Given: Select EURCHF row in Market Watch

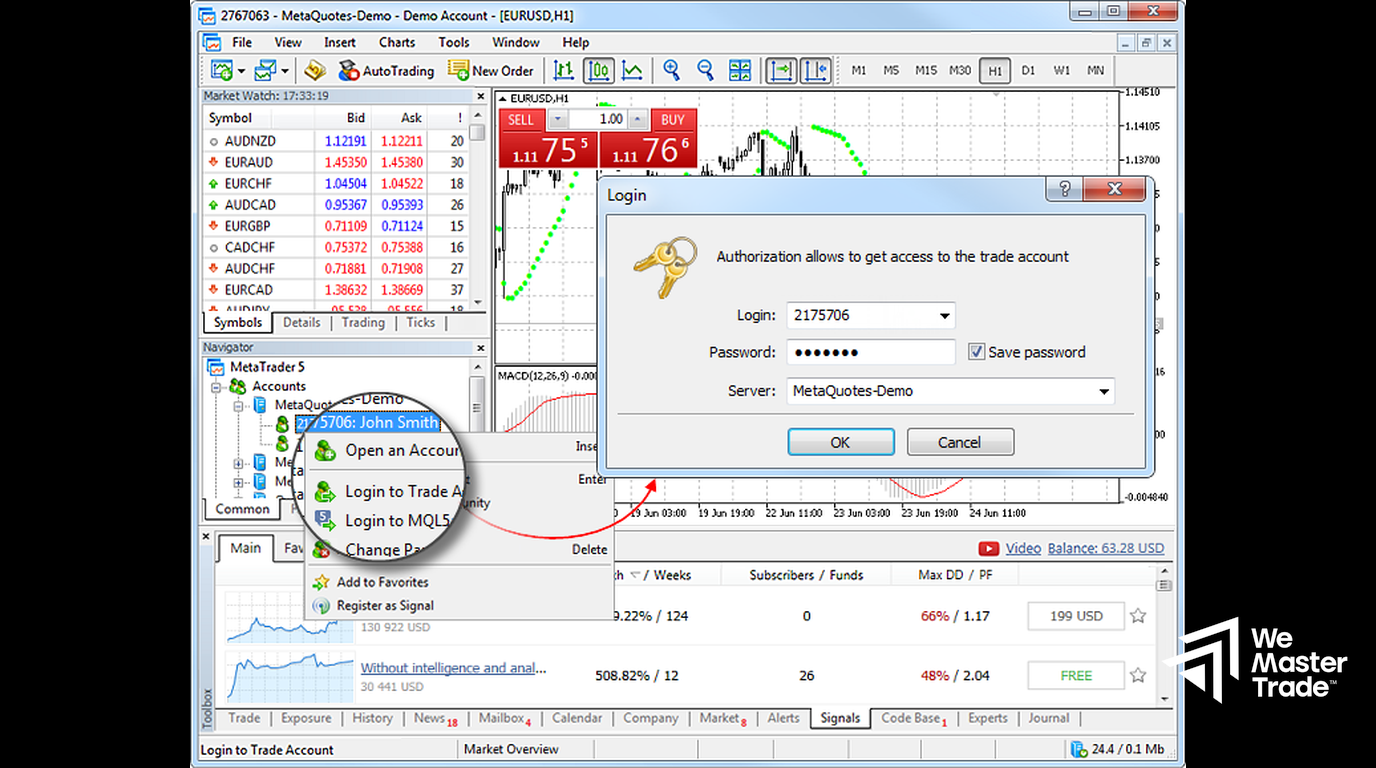Looking at the screenshot, I should coord(336,184).
